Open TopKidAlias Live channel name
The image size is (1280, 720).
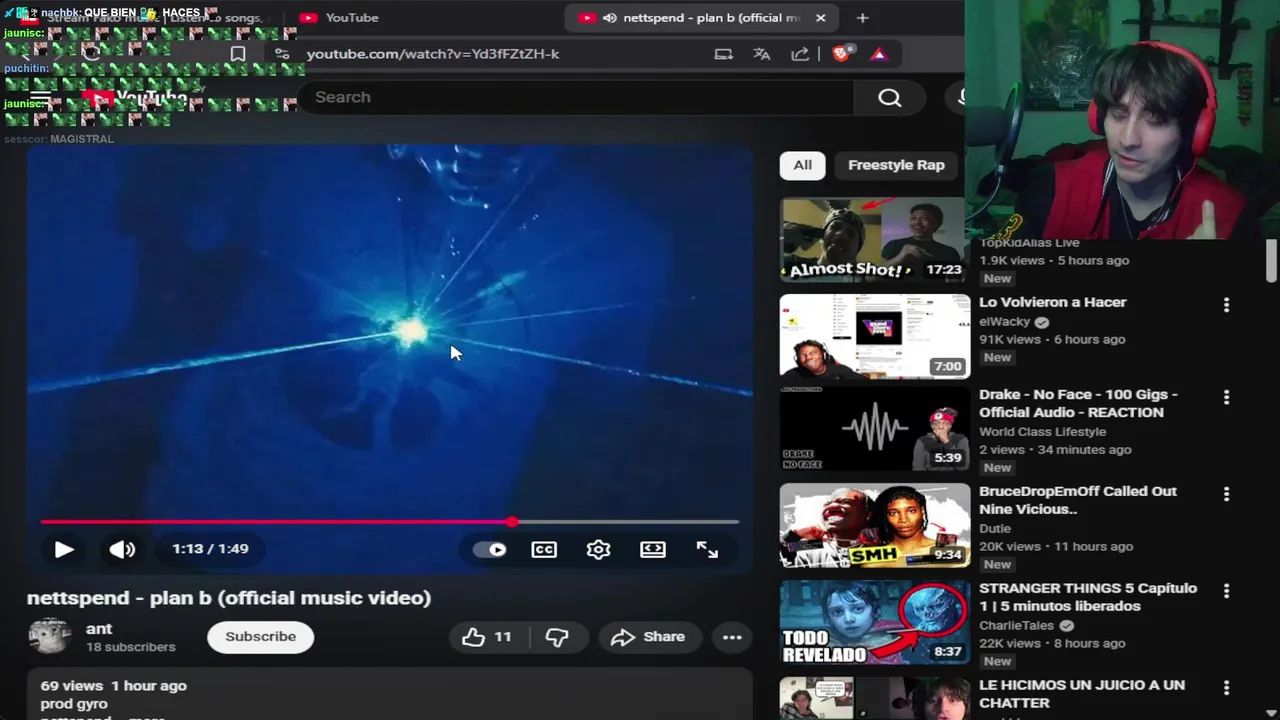point(1029,243)
